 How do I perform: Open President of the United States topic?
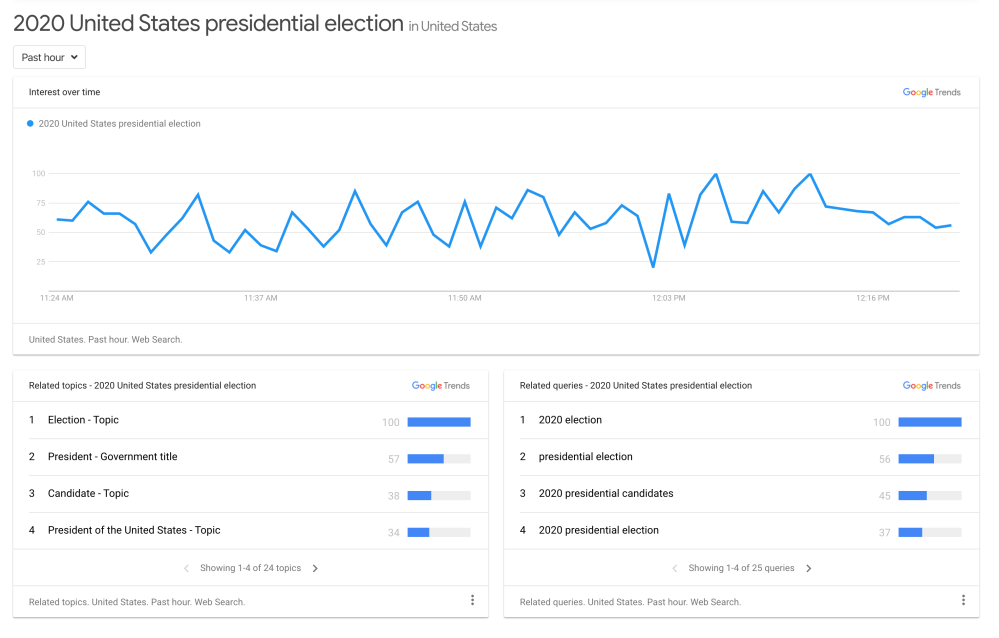click(x=134, y=530)
